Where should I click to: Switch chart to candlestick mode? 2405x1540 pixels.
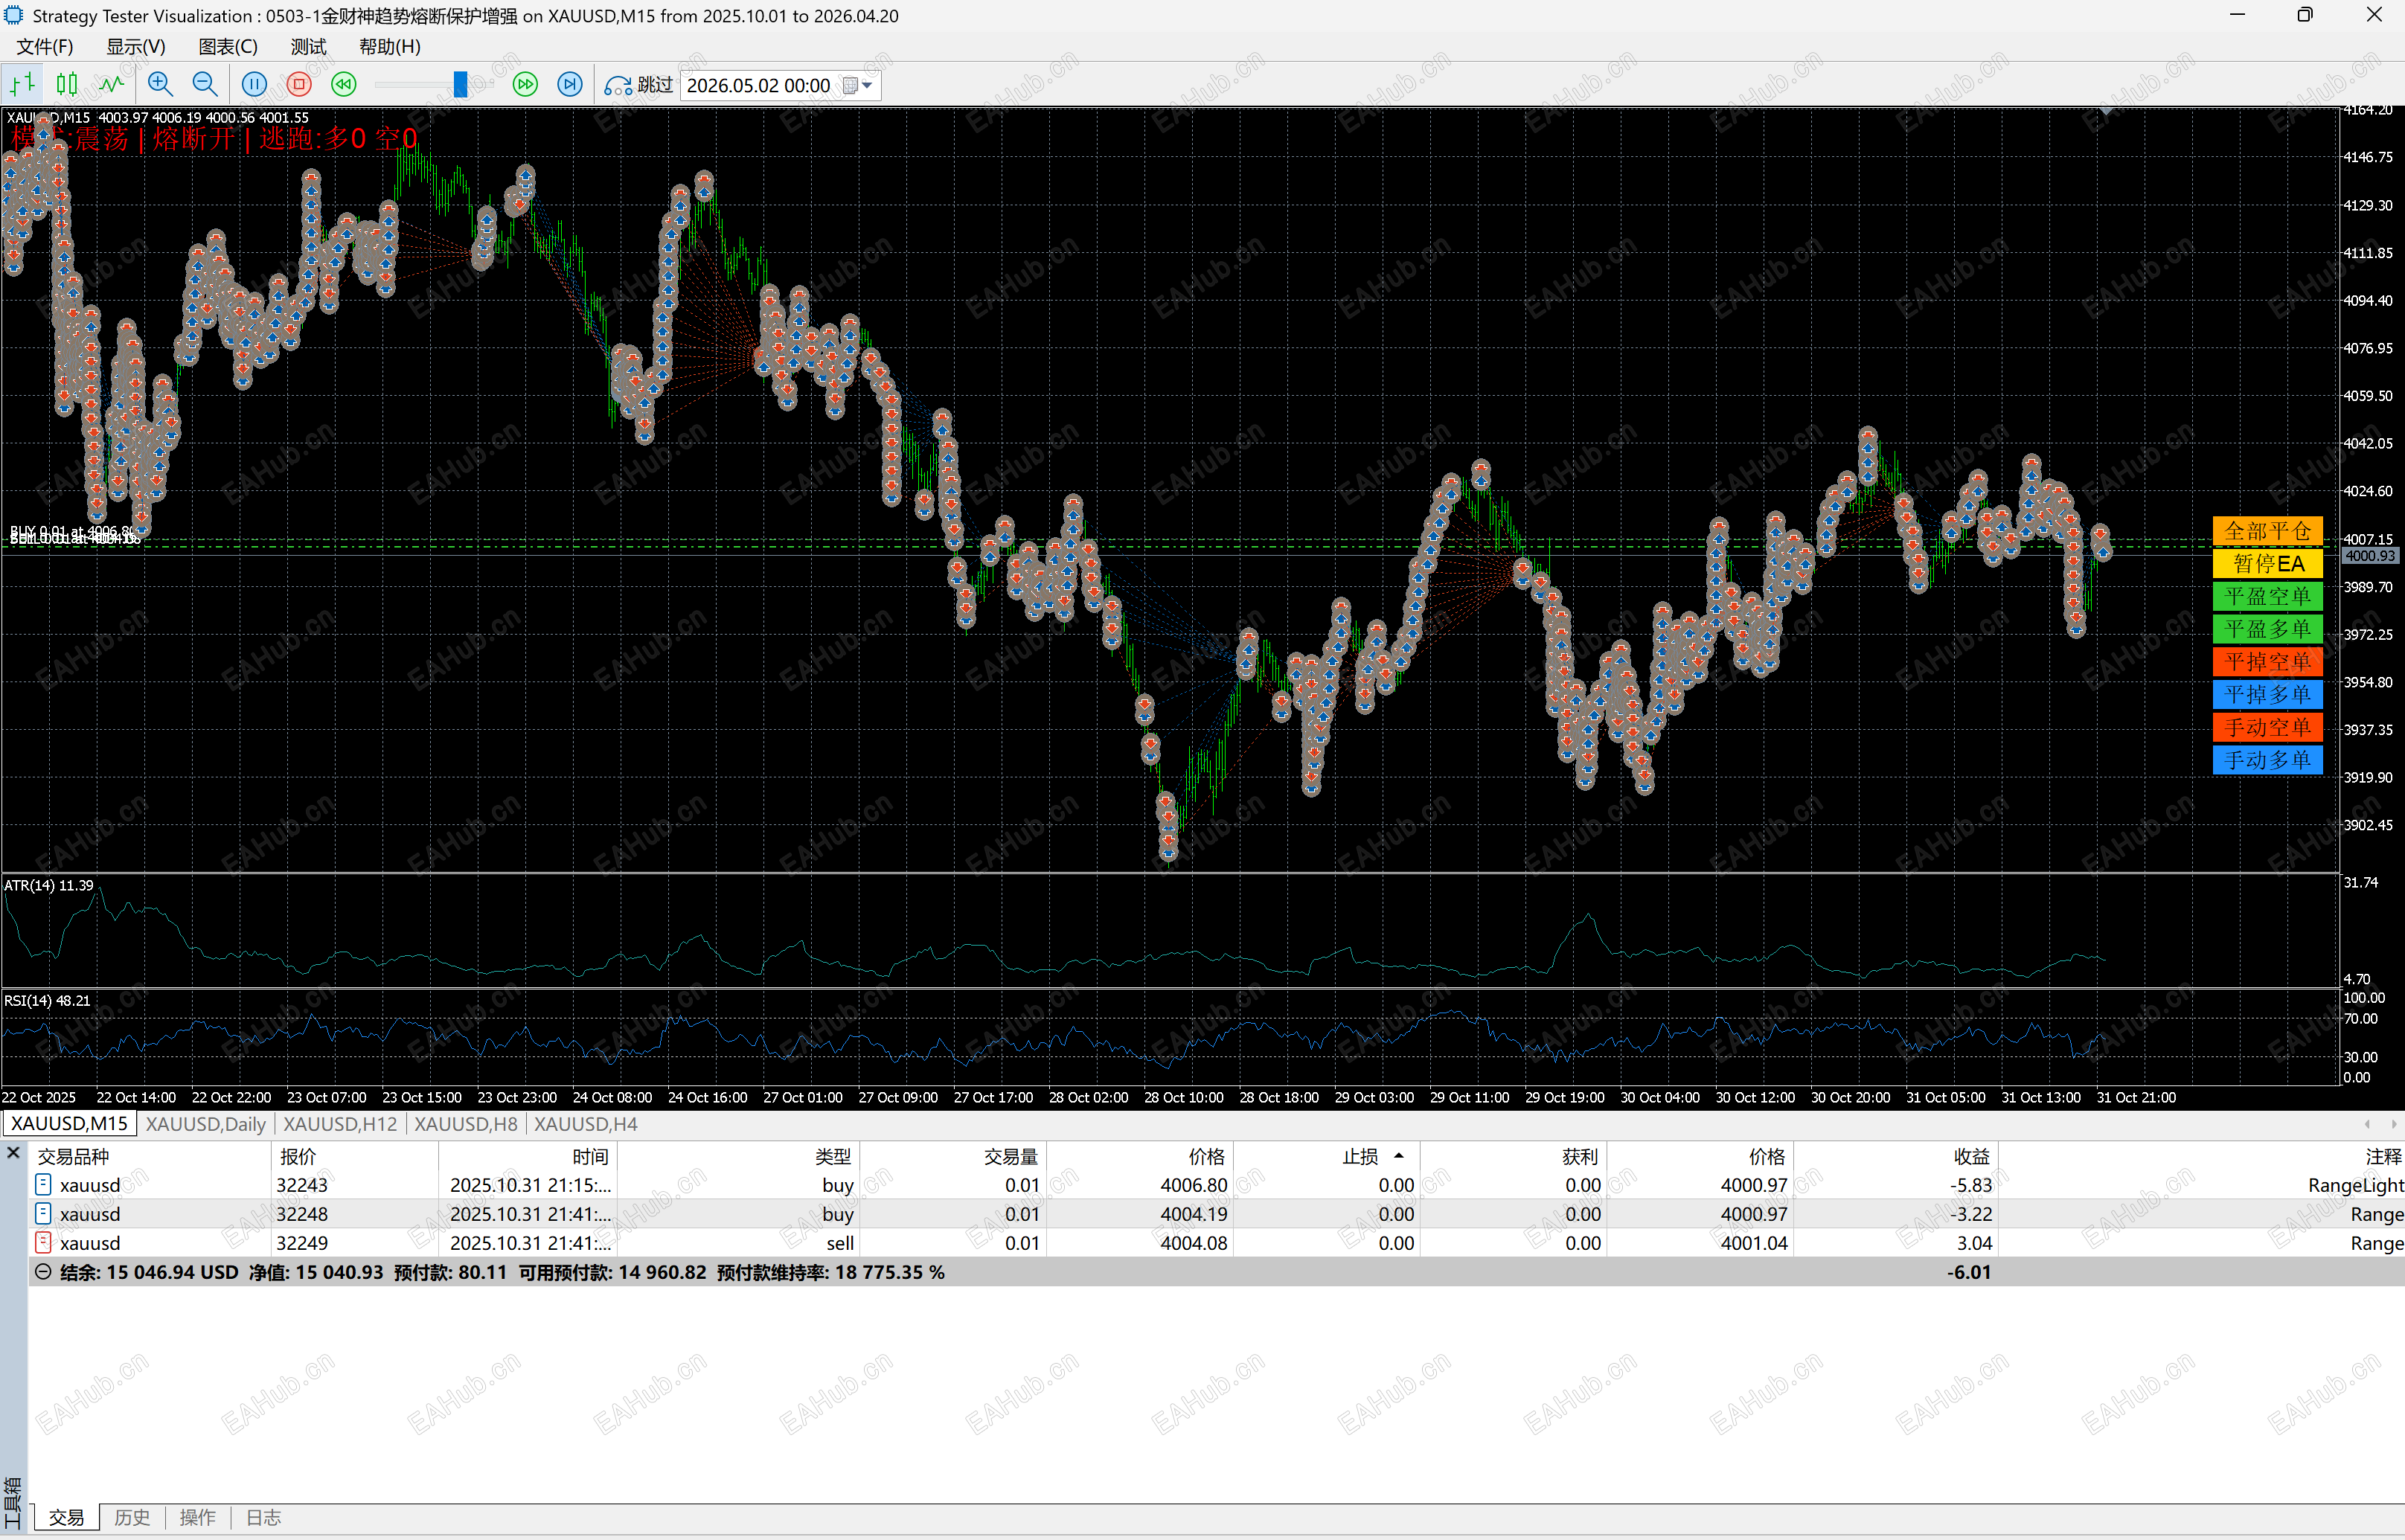pyautogui.click(x=67, y=84)
